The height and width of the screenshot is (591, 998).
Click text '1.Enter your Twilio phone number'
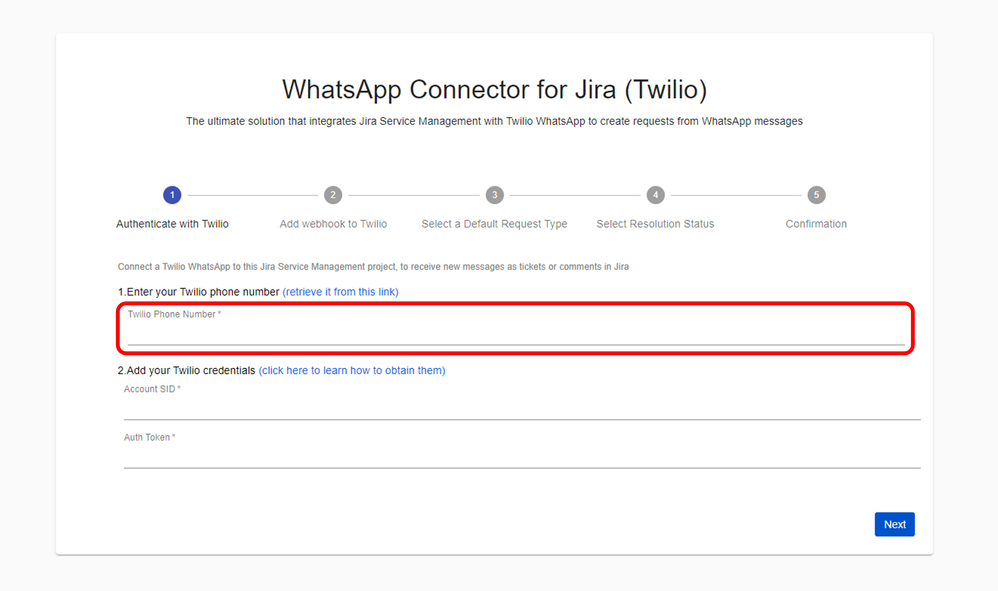(x=199, y=292)
